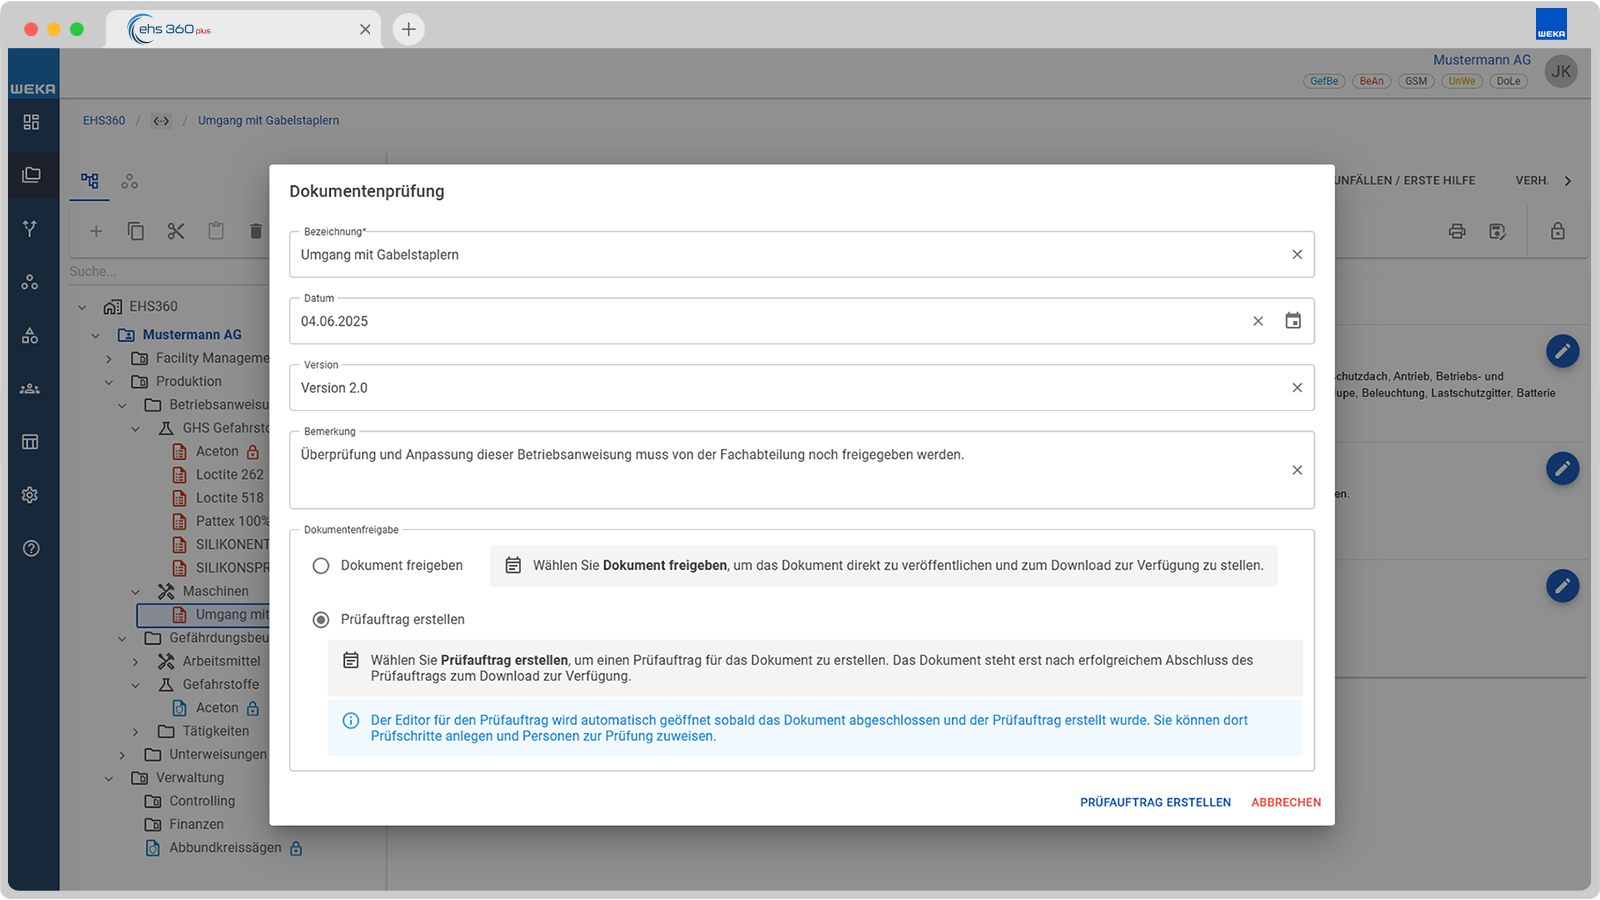1600x900 pixels.
Task: Collapse the Produktion tree node
Action: (x=109, y=382)
